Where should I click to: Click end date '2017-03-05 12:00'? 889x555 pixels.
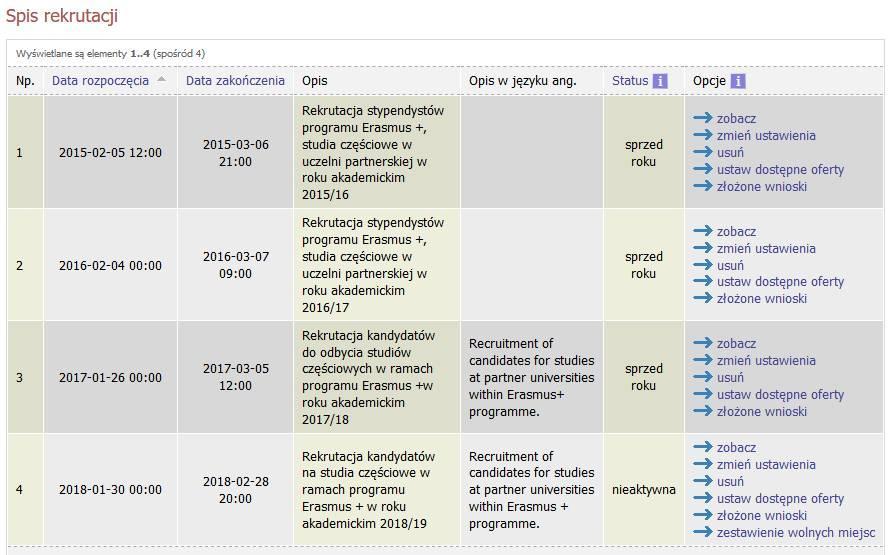235,377
